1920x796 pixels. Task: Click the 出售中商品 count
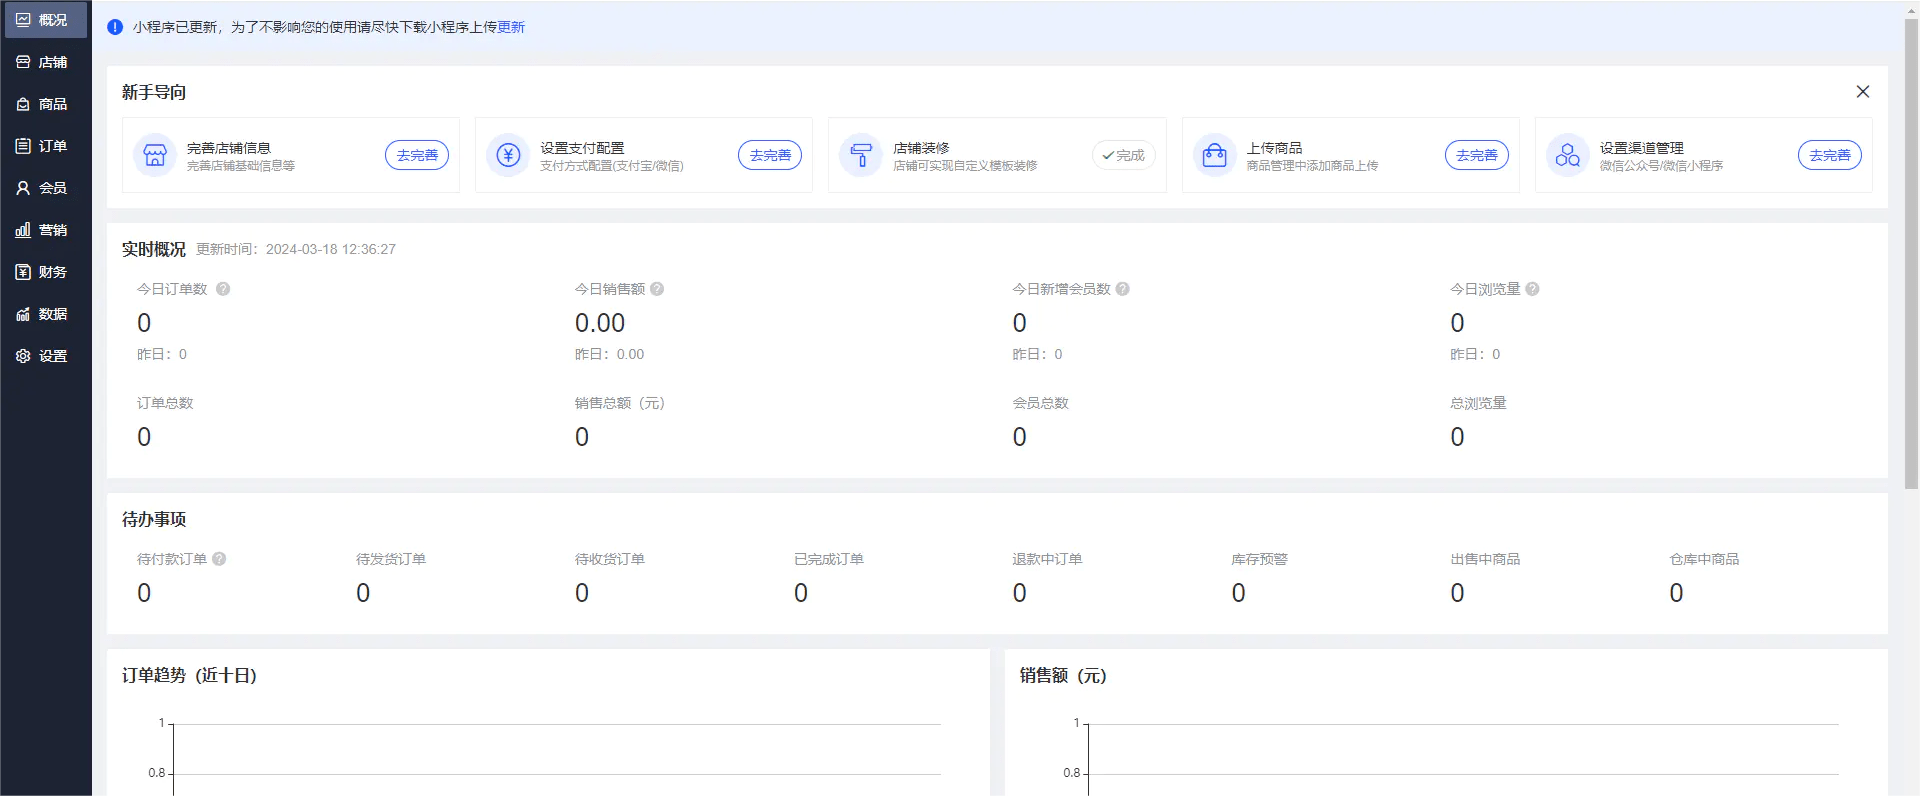1457,593
